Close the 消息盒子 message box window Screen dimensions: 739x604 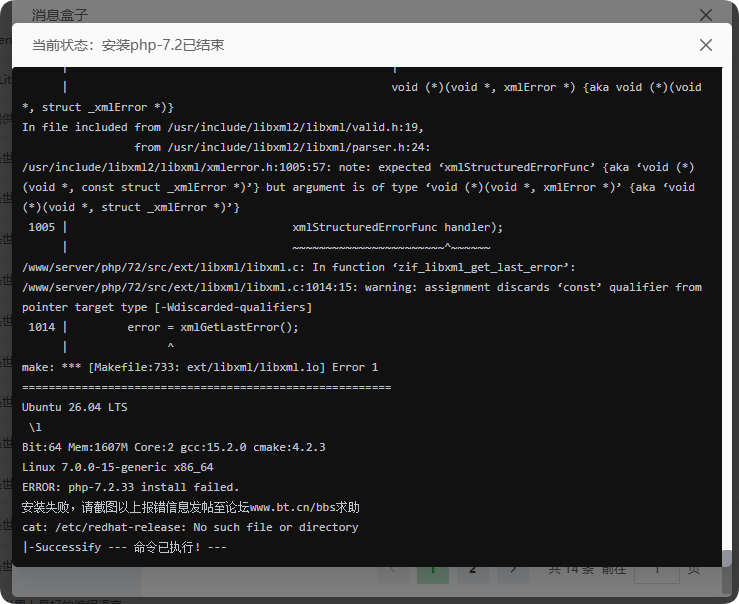click(706, 15)
